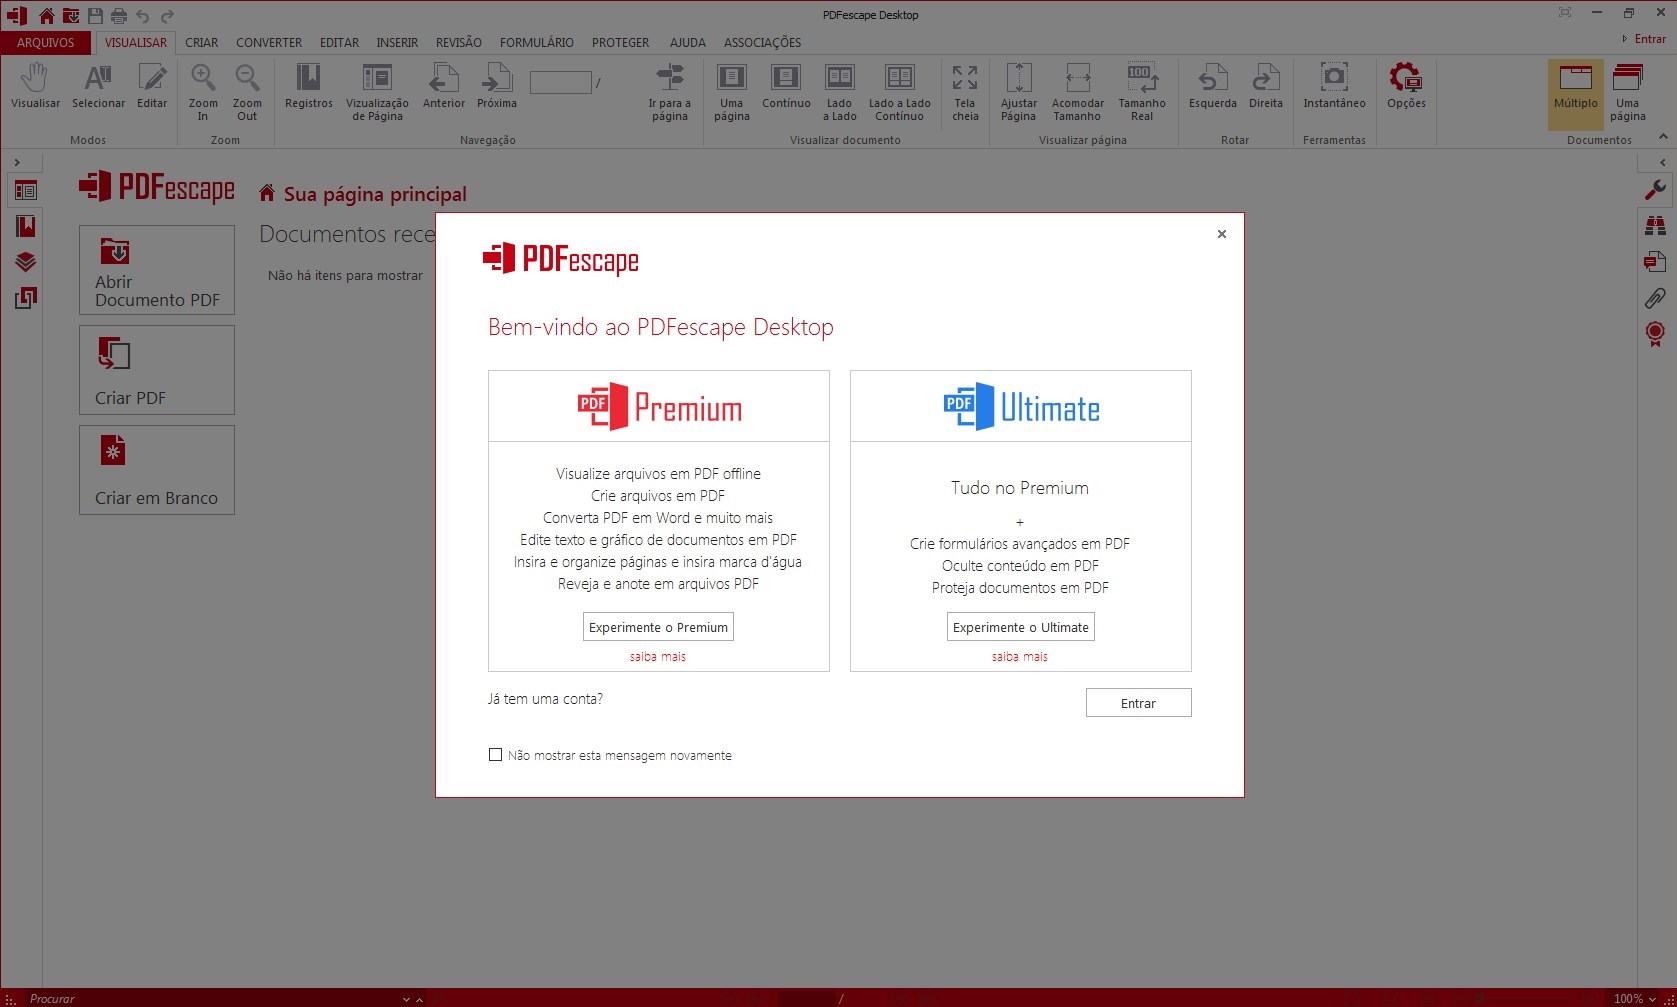Click Entrar button in welcome dialog

1138,703
